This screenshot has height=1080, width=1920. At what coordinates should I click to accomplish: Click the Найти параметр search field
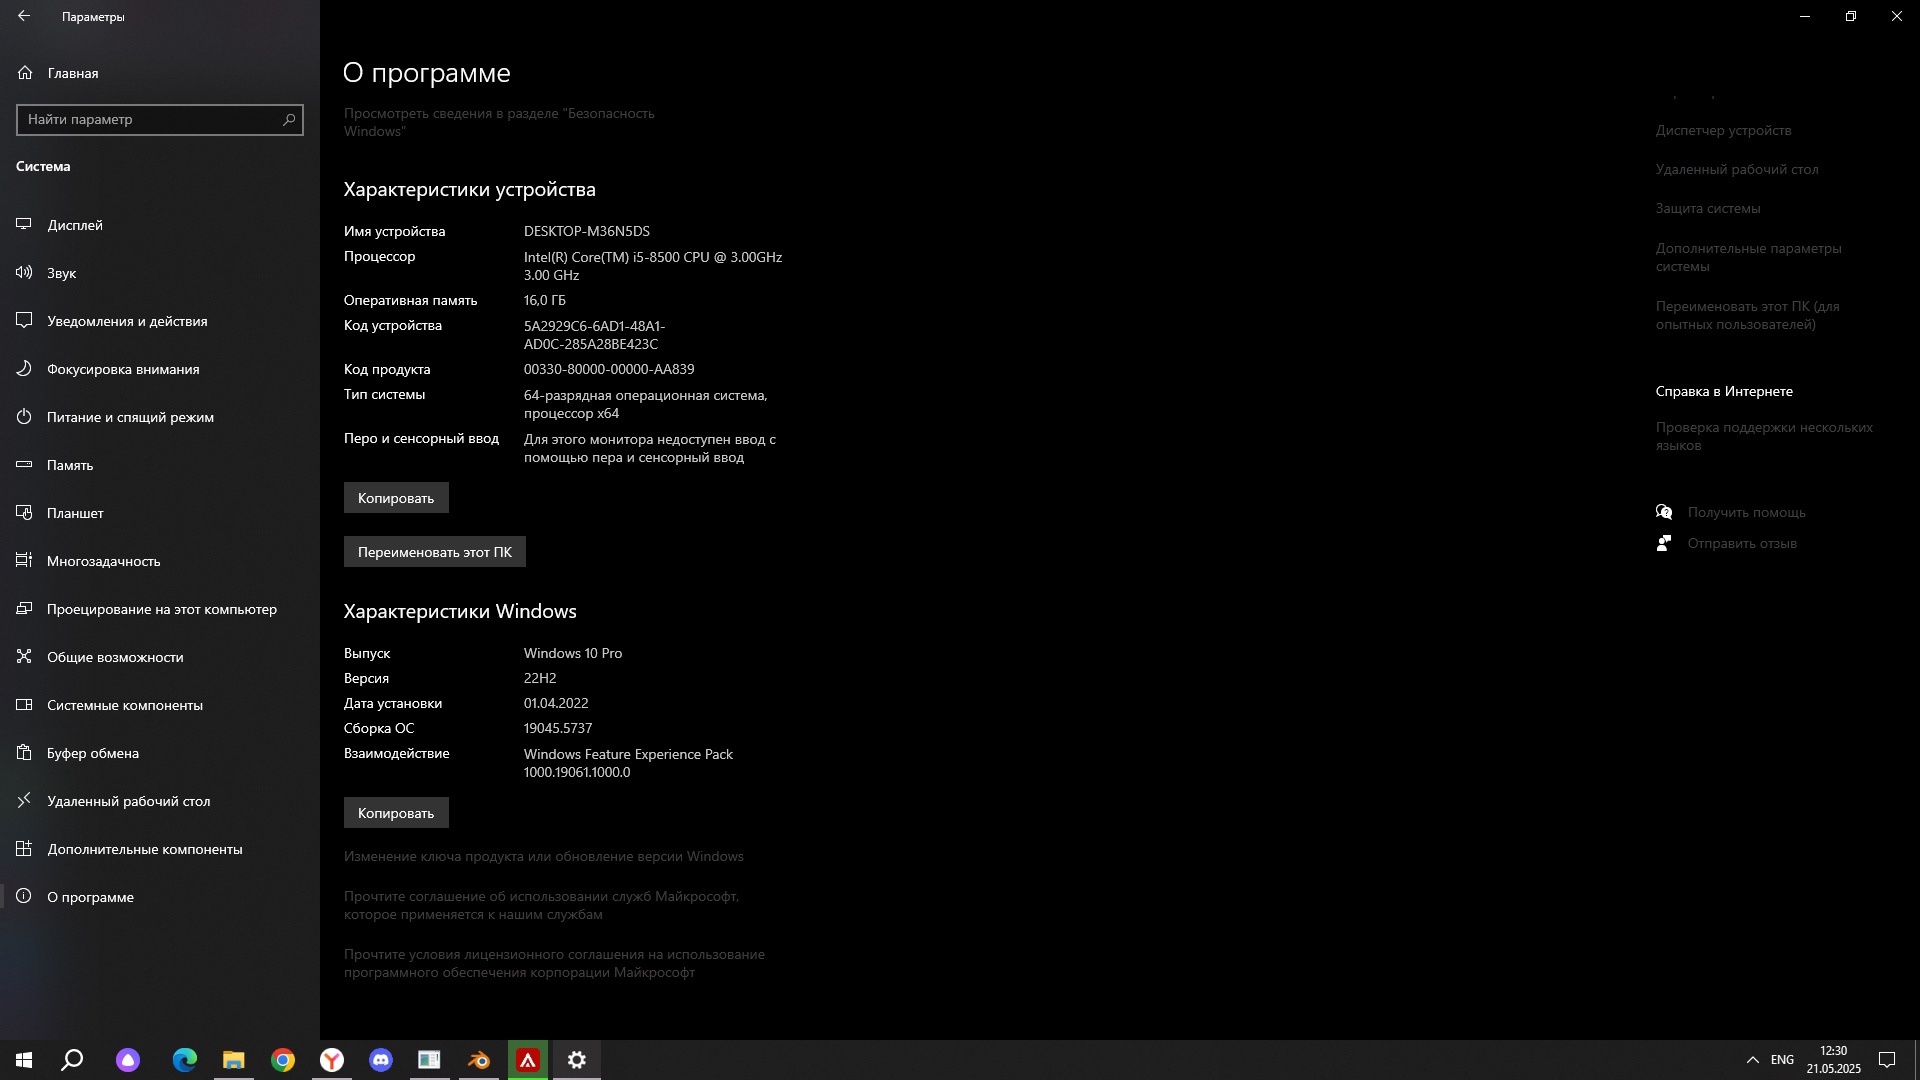[x=160, y=119]
